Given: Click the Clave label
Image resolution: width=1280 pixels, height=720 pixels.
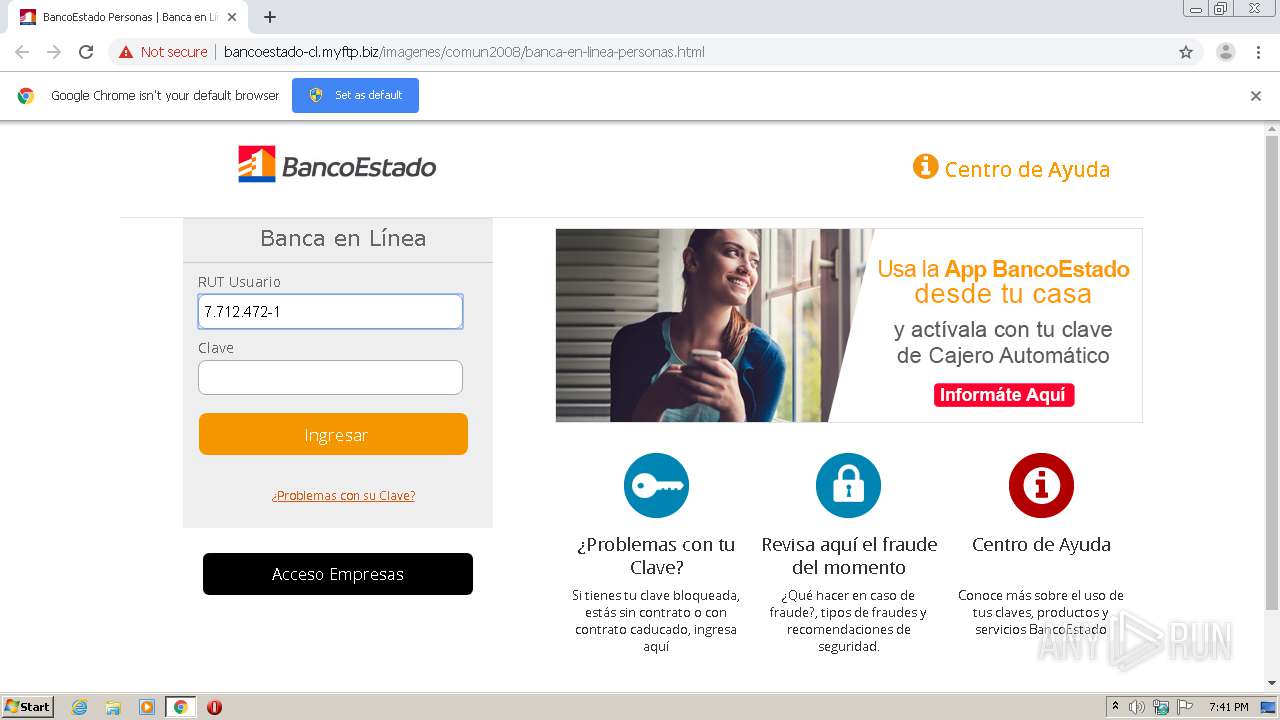Looking at the screenshot, I should (216, 348).
